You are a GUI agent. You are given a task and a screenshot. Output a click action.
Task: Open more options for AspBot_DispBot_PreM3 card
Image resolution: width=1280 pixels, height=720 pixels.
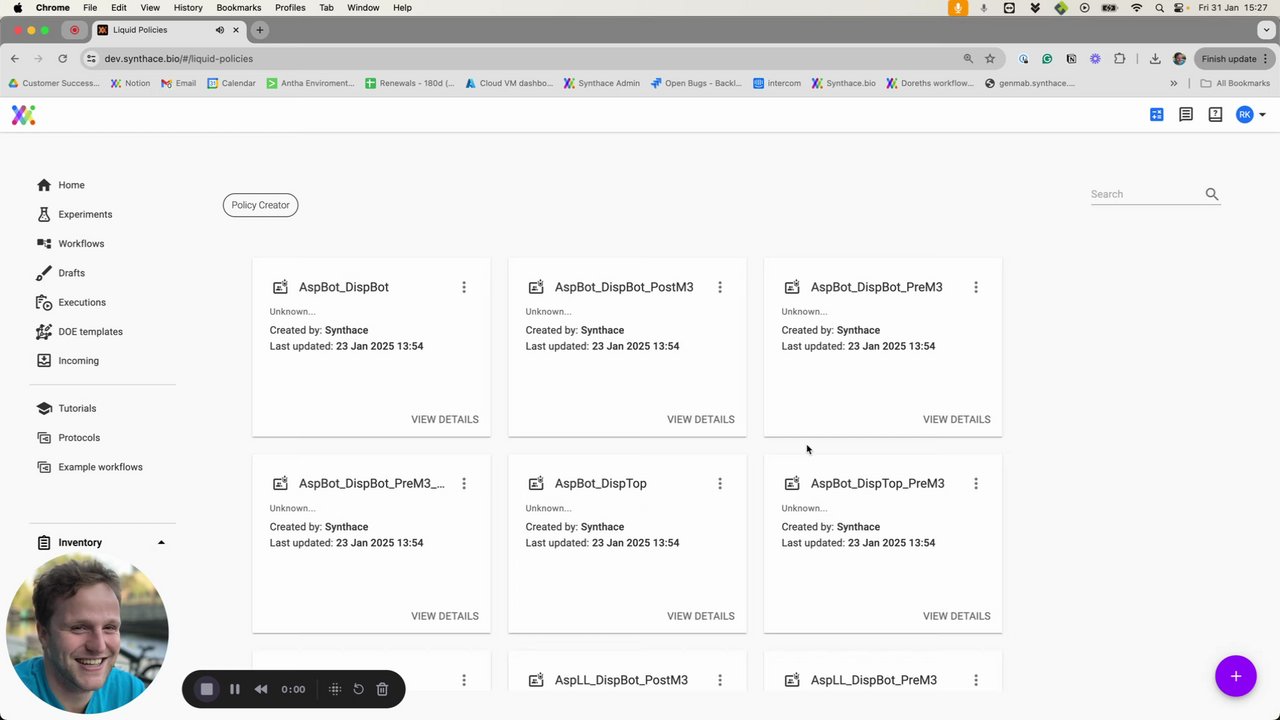tap(976, 287)
